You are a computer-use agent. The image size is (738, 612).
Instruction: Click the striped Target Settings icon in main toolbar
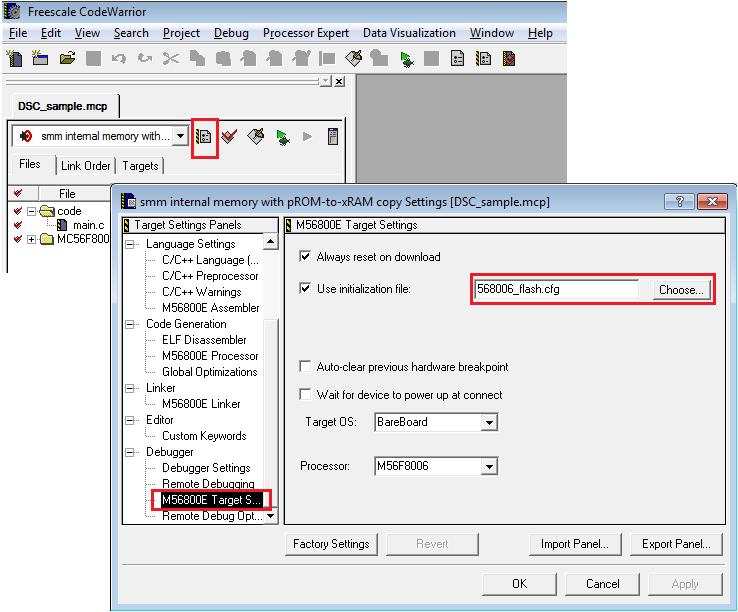click(x=483, y=59)
